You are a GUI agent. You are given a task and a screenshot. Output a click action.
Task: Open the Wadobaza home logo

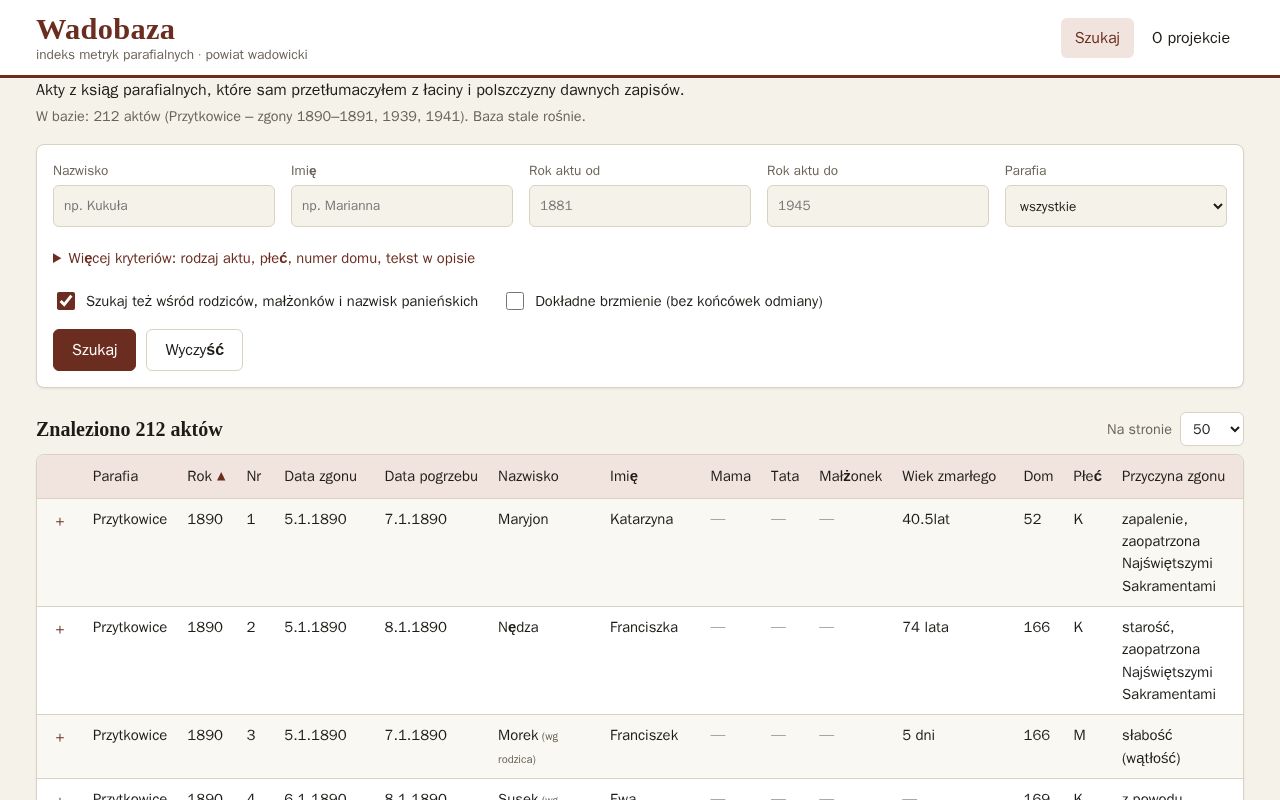(105, 29)
